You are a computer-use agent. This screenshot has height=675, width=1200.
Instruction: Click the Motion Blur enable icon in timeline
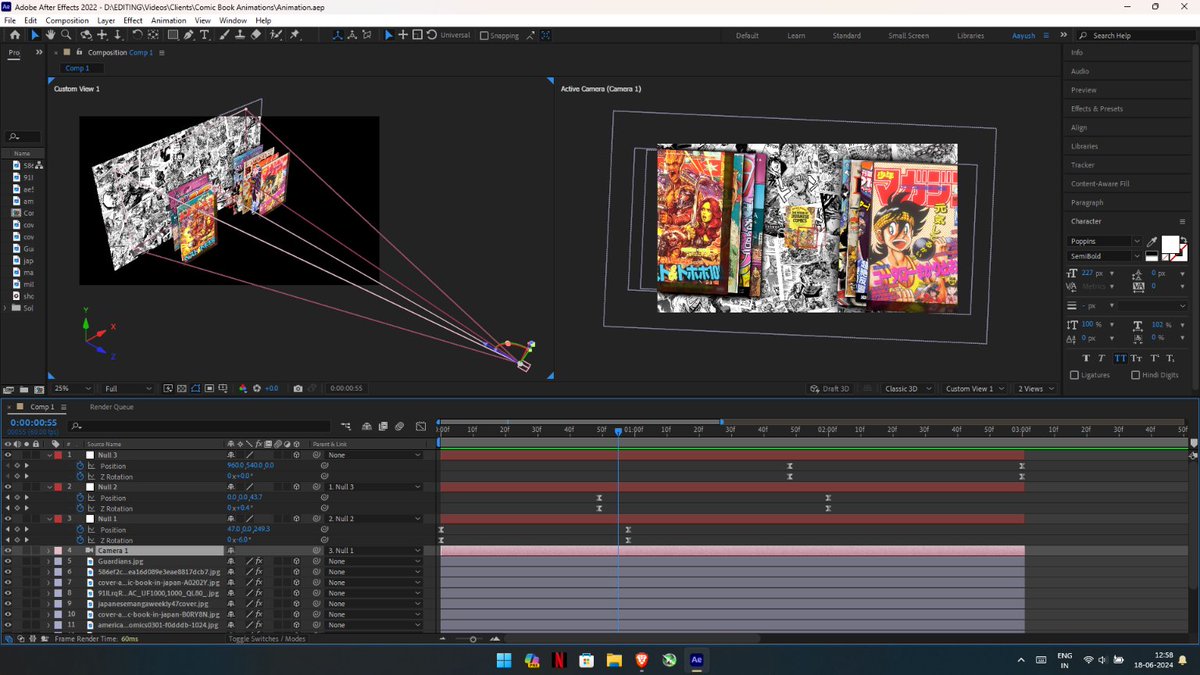tap(398, 426)
